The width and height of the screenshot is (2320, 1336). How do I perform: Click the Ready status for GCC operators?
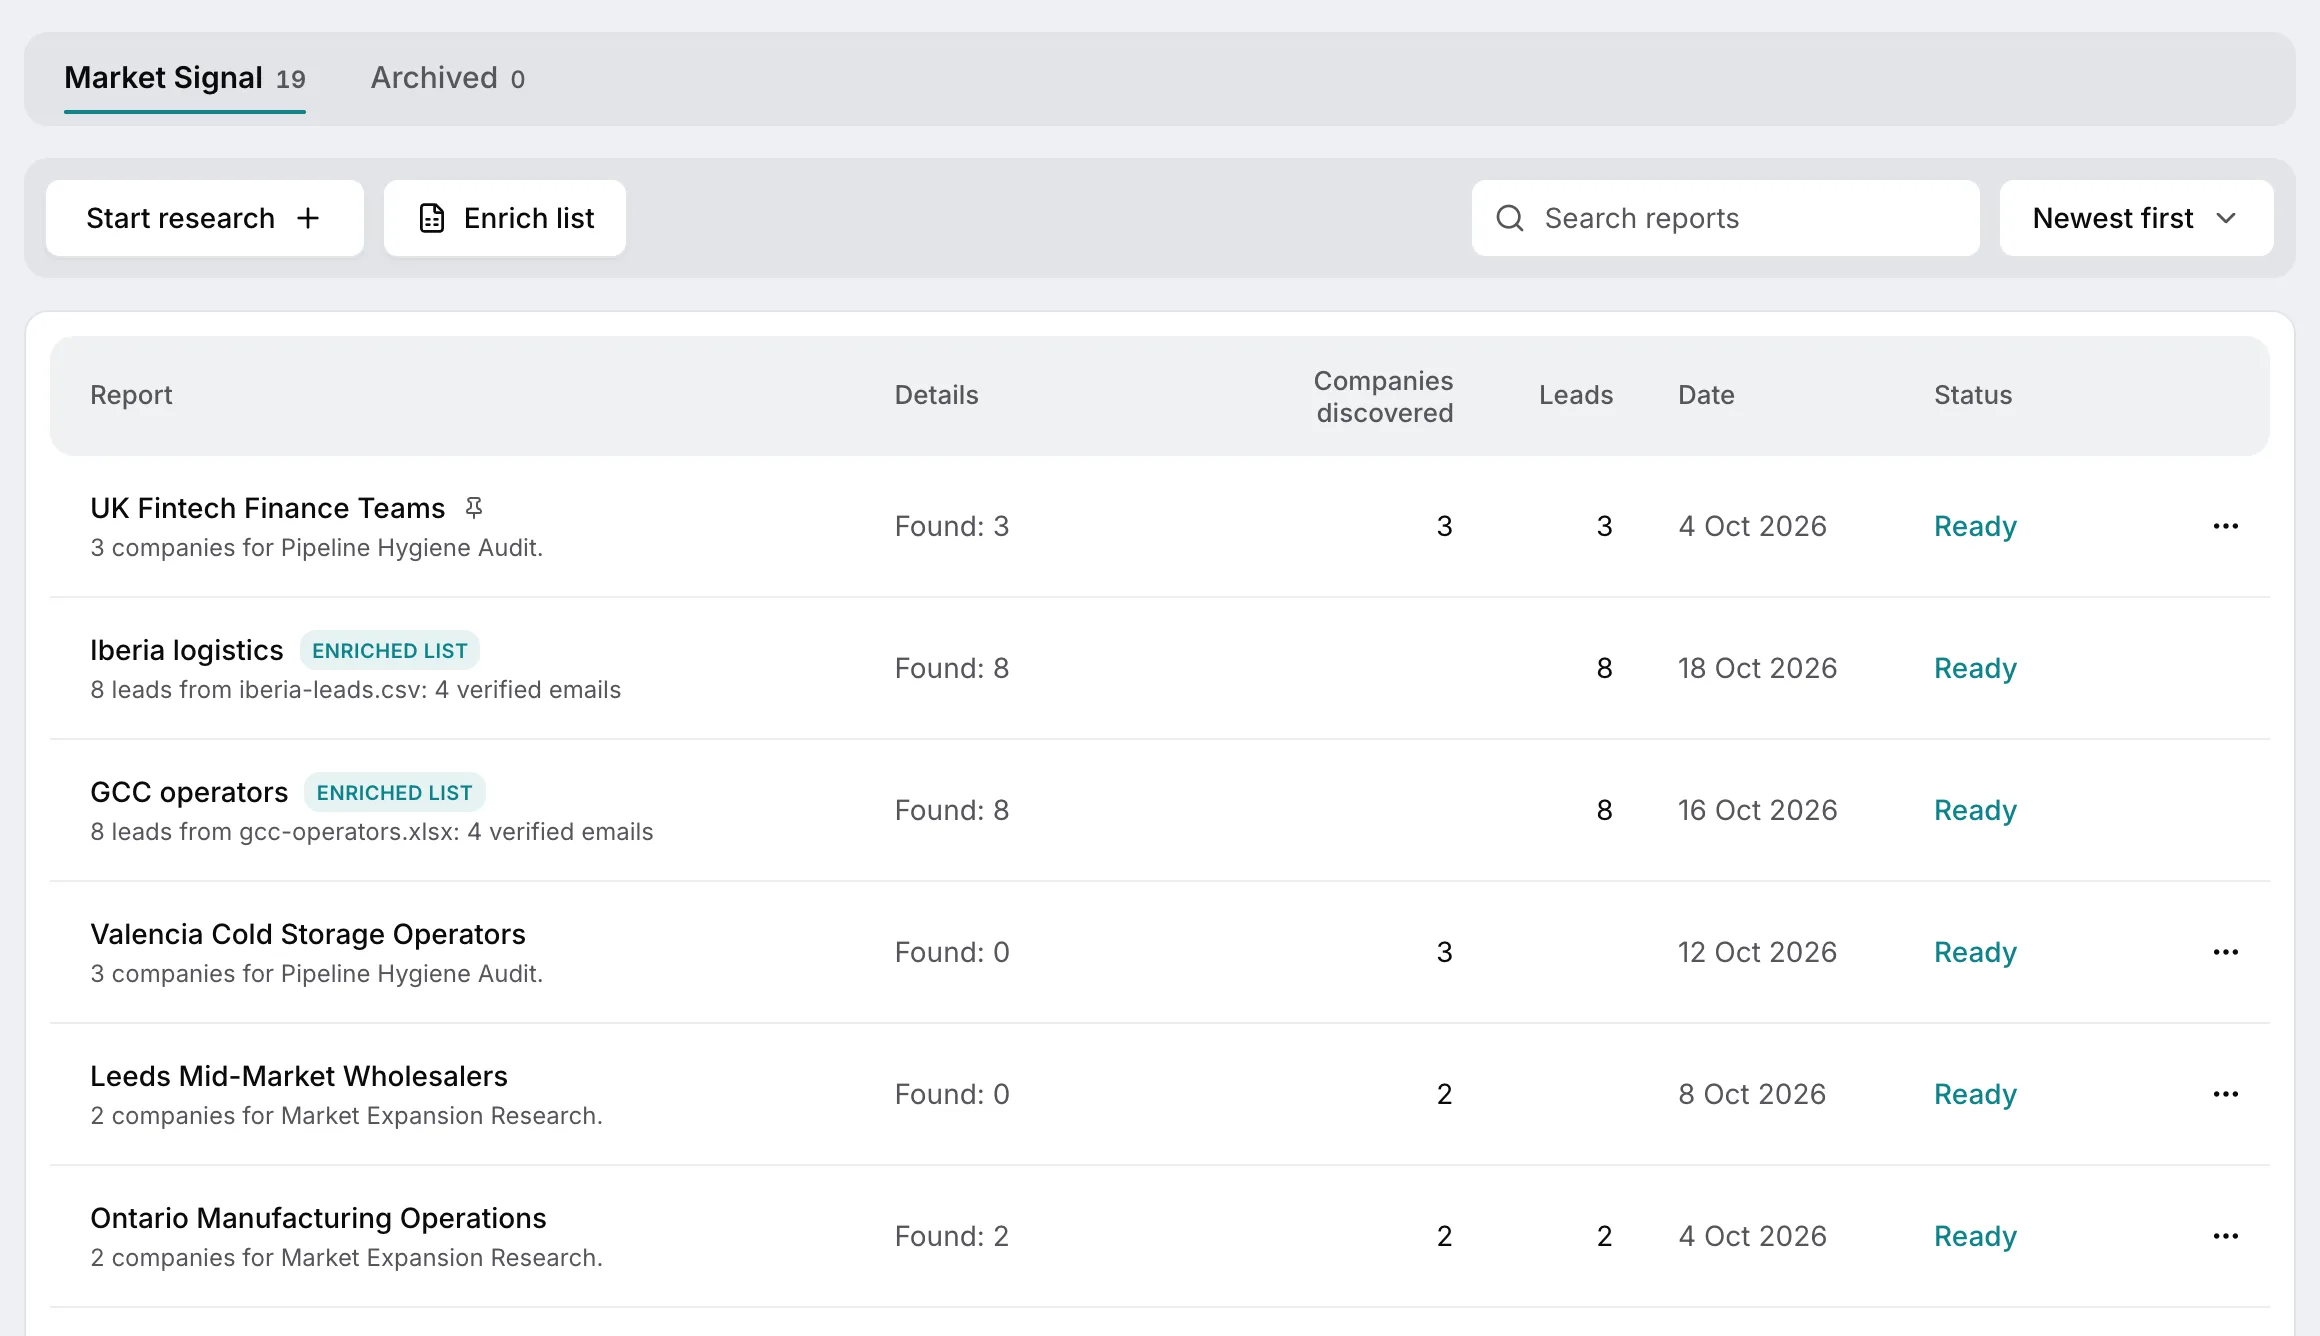(1975, 810)
